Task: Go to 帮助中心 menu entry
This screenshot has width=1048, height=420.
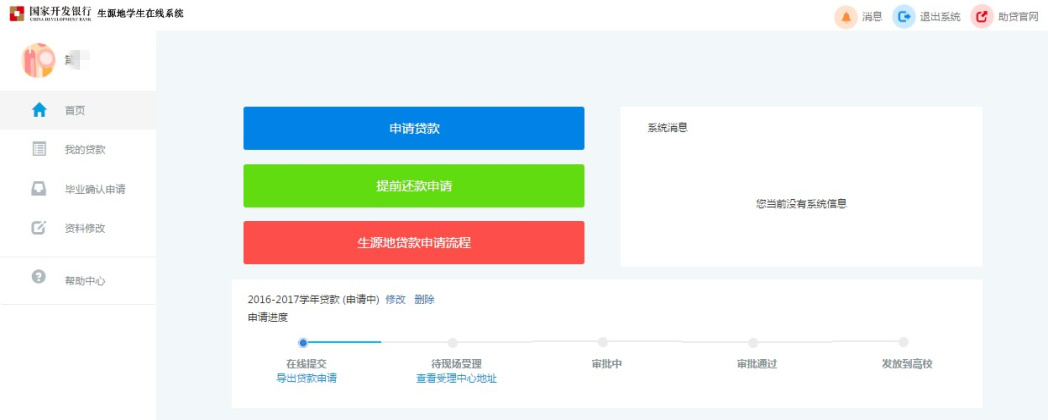Action: [x=85, y=281]
